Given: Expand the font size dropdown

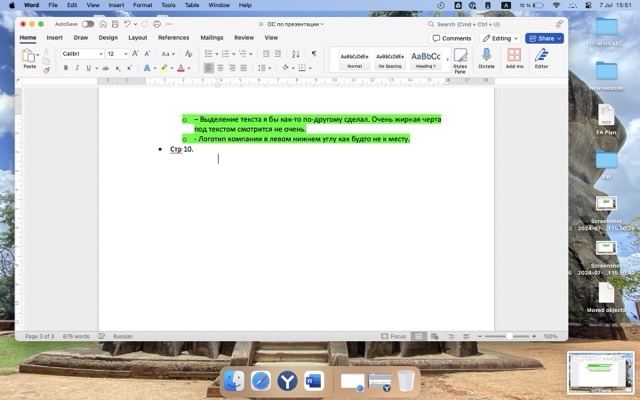Looking at the screenshot, I should pos(125,53).
